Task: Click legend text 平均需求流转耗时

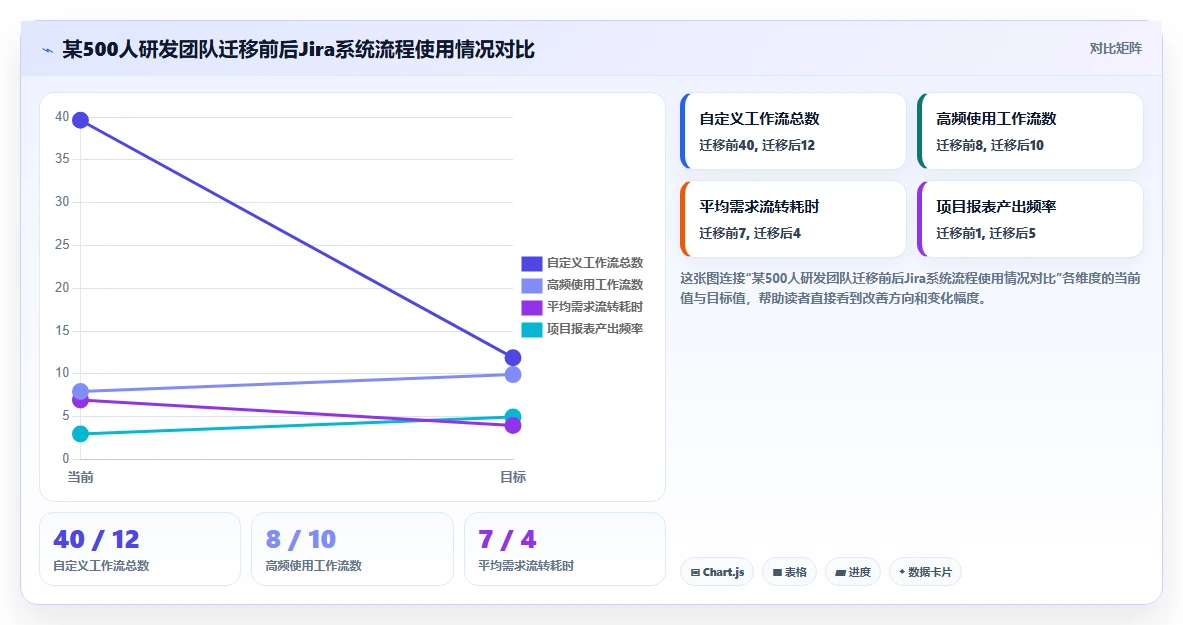Action: tap(595, 306)
